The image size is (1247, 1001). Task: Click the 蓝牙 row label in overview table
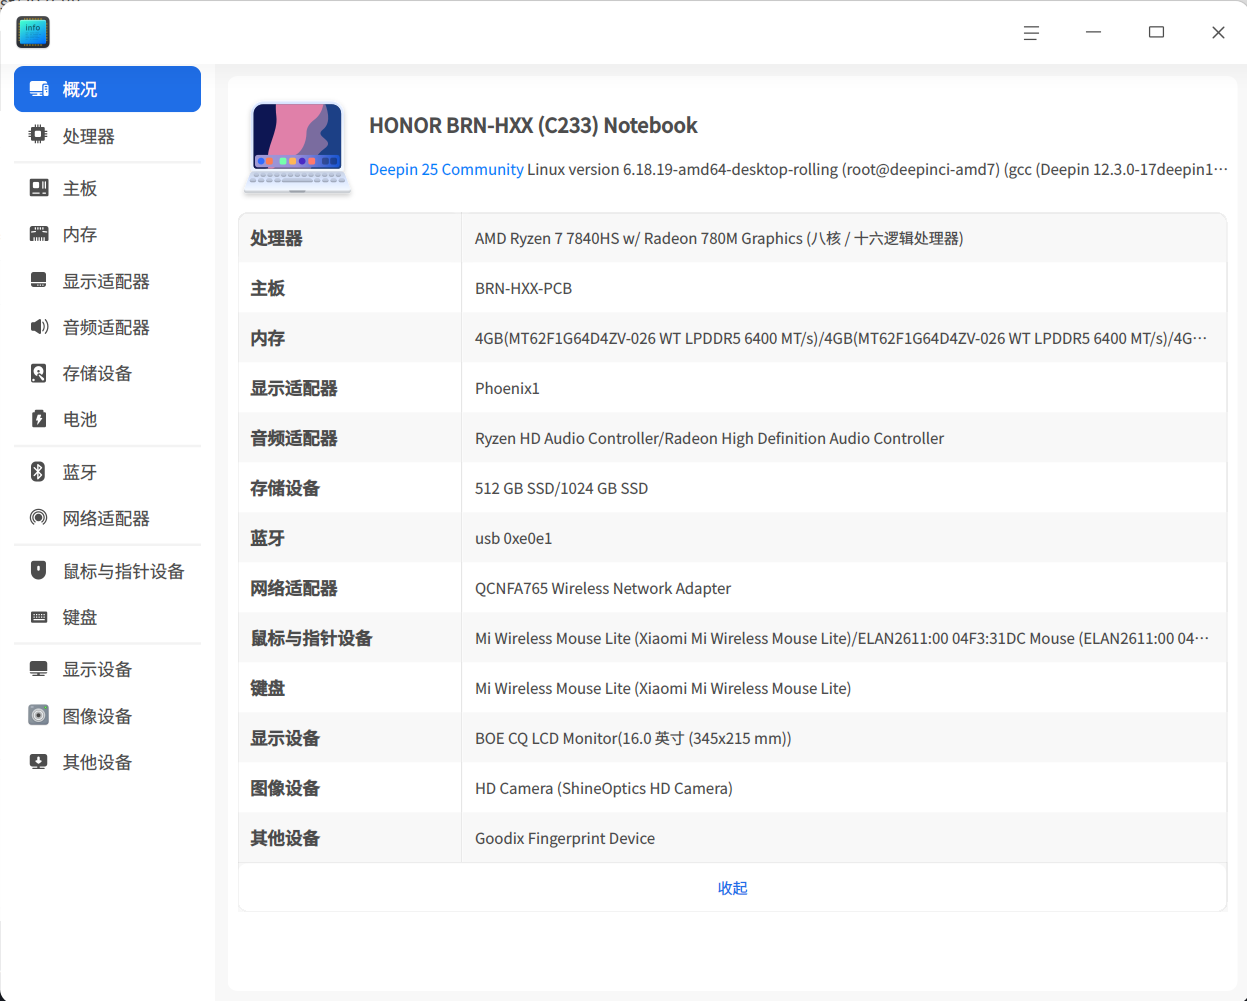(x=268, y=538)
